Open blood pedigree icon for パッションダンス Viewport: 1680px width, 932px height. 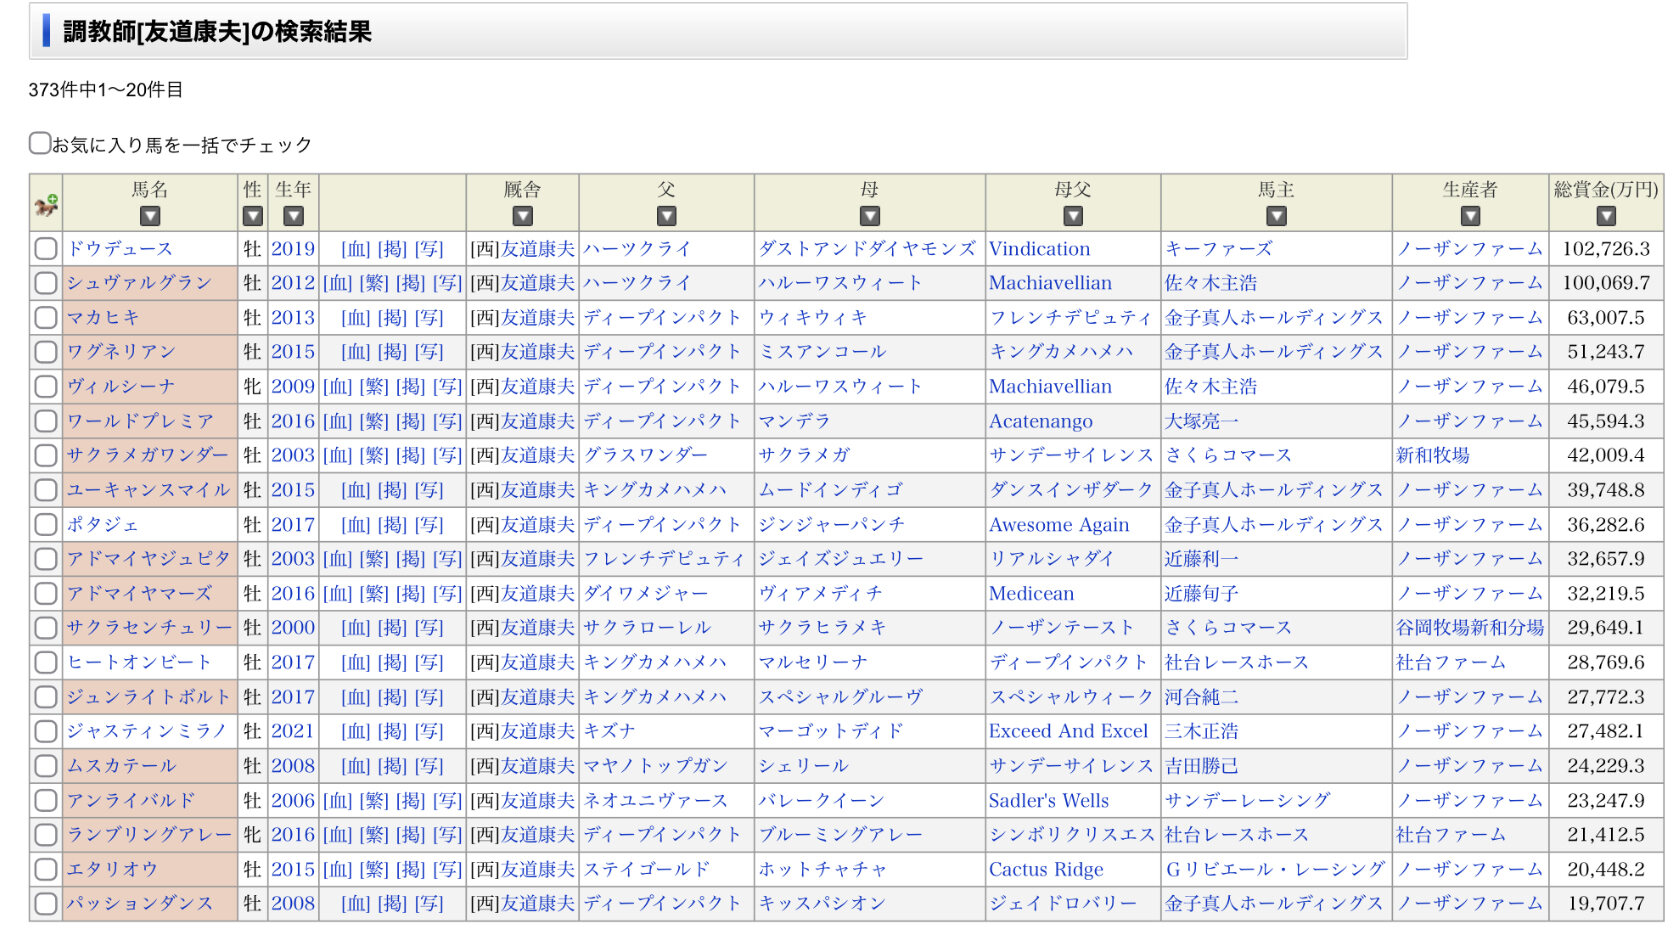coord(355,904)
